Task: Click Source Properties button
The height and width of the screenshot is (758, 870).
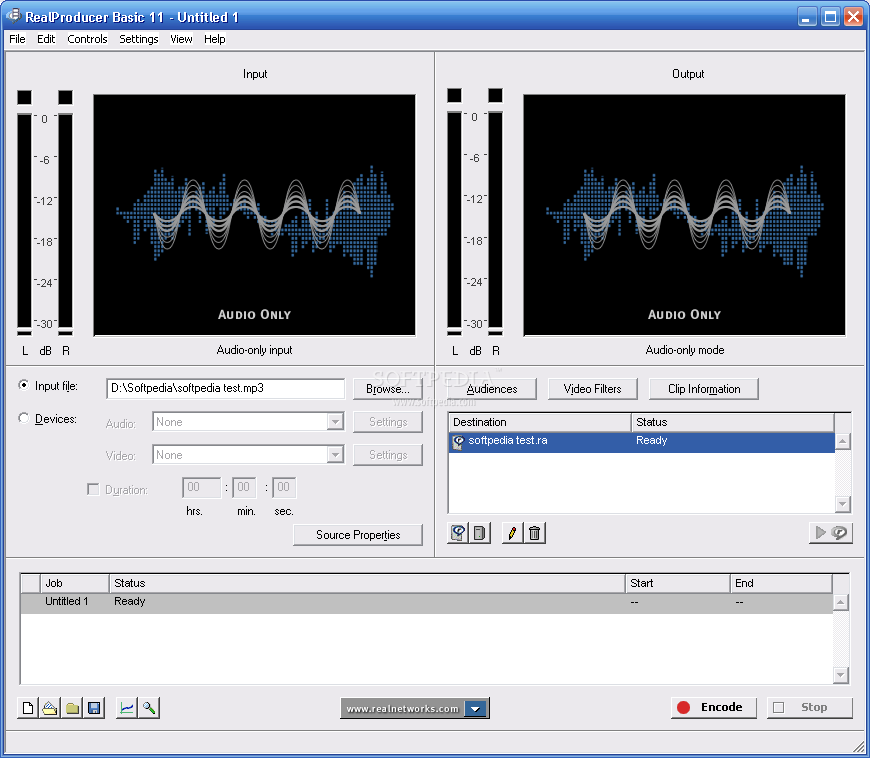Action: point(358,535)
